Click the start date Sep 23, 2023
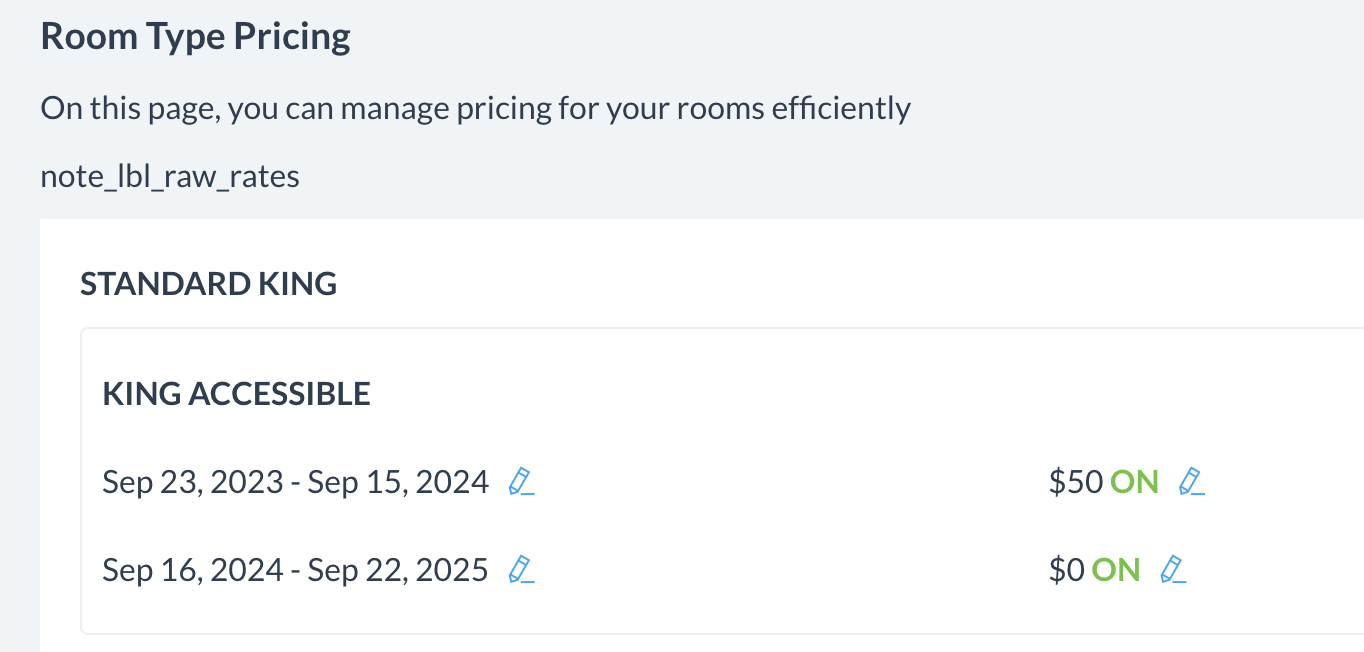This screenshot has width=1364, height=652. [193, 482]
